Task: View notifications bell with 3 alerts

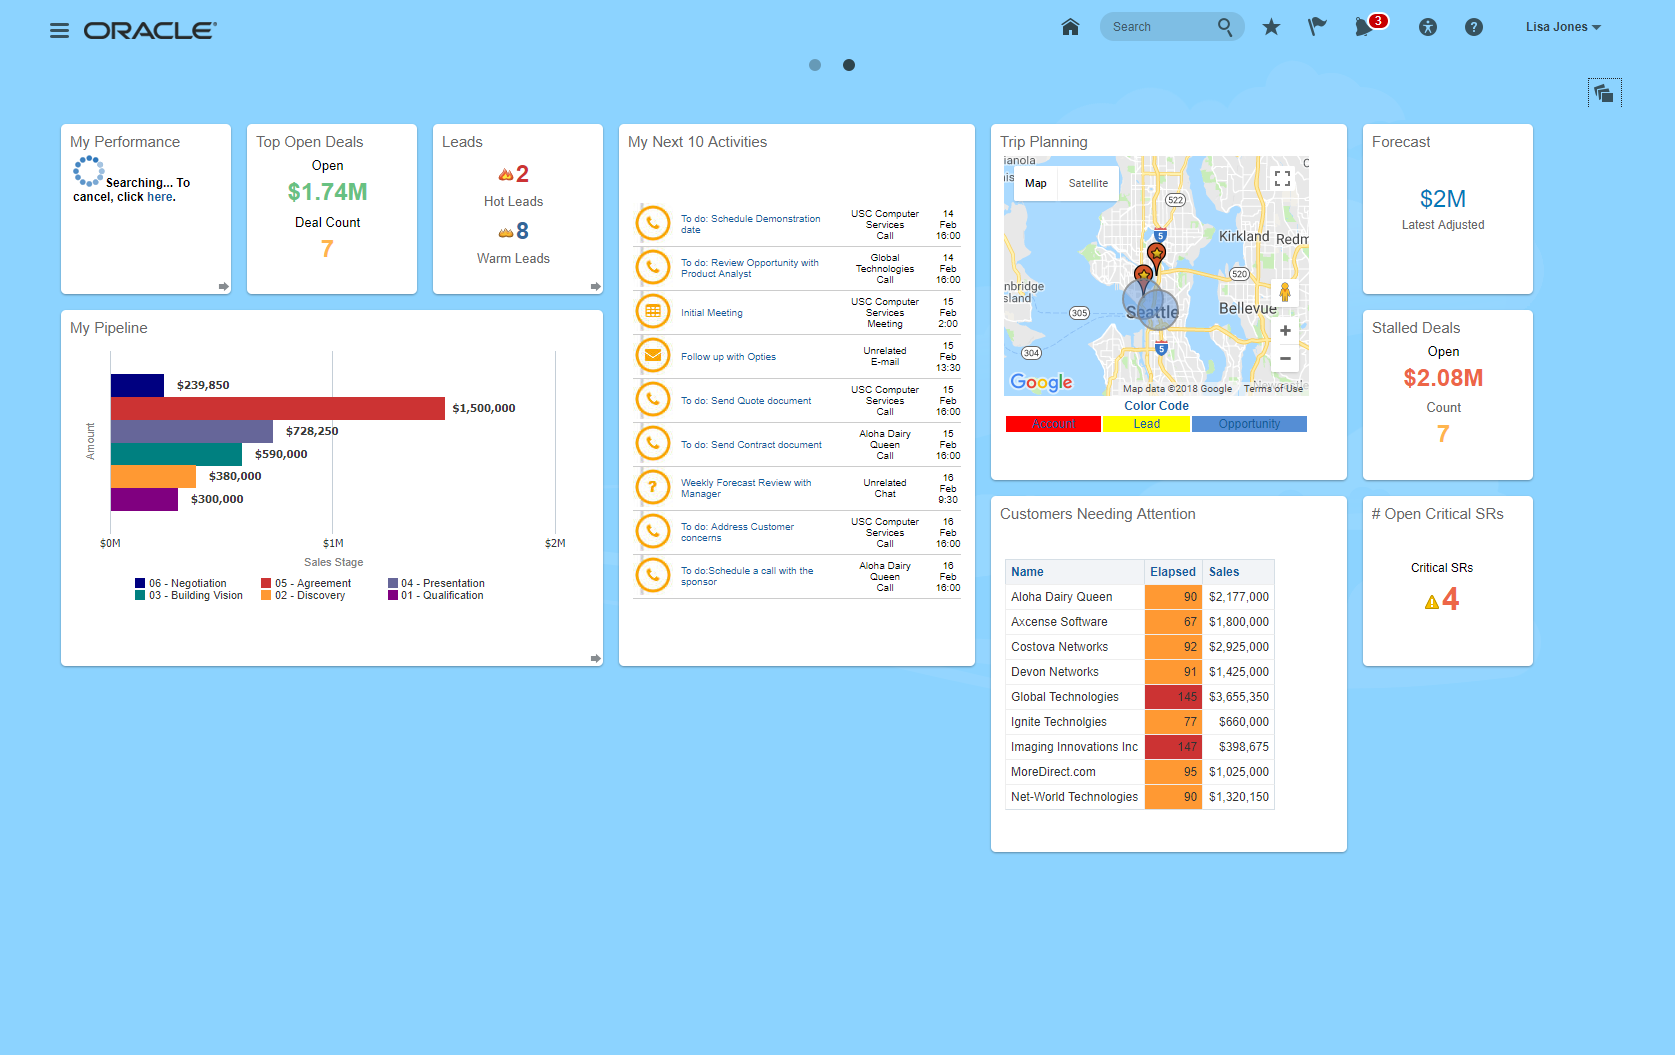Action: pos(1365,27)
